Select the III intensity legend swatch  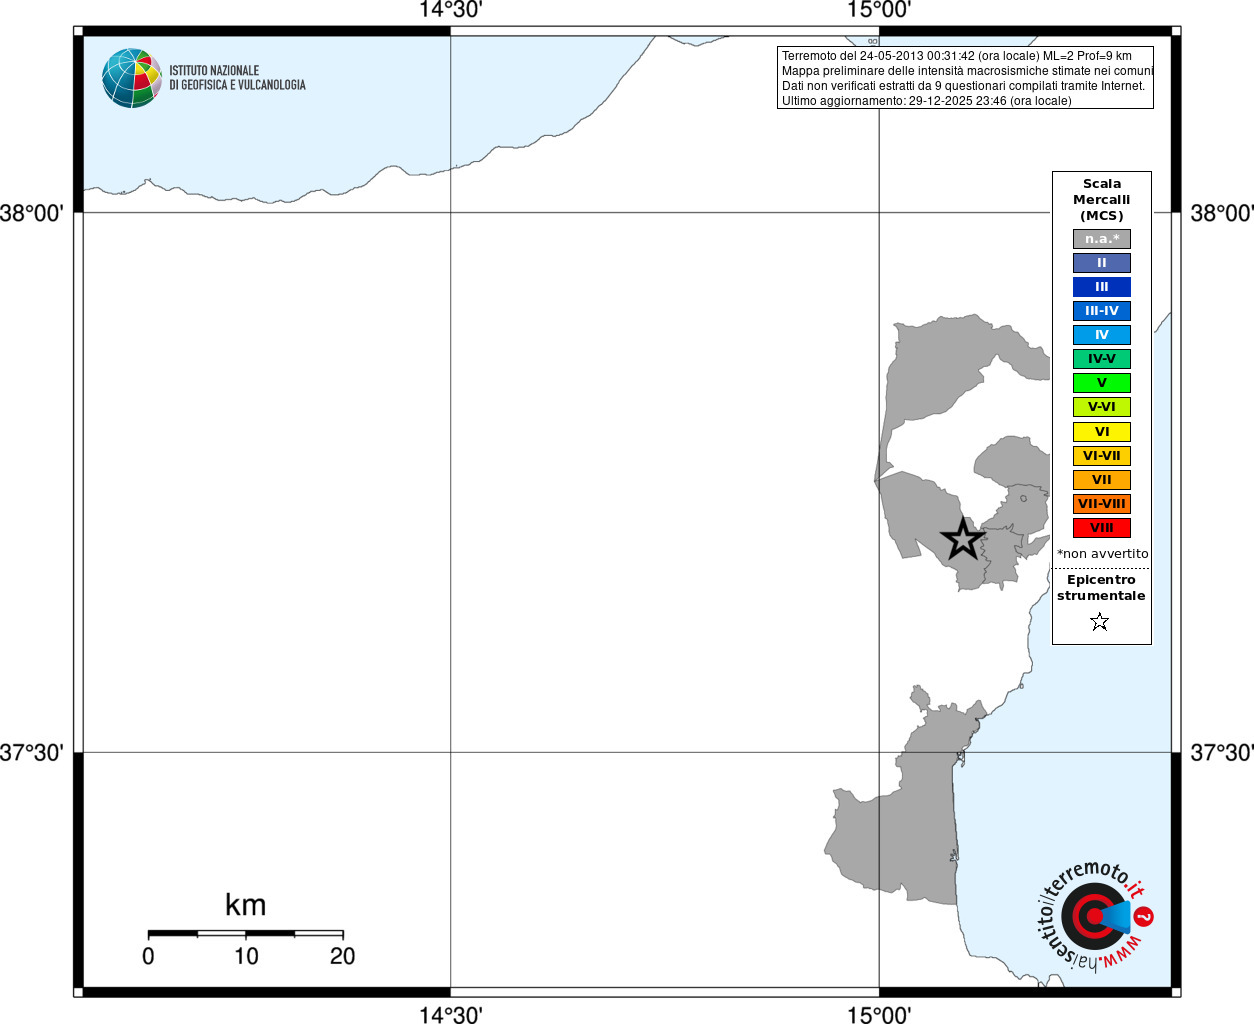pos(1102,287)
